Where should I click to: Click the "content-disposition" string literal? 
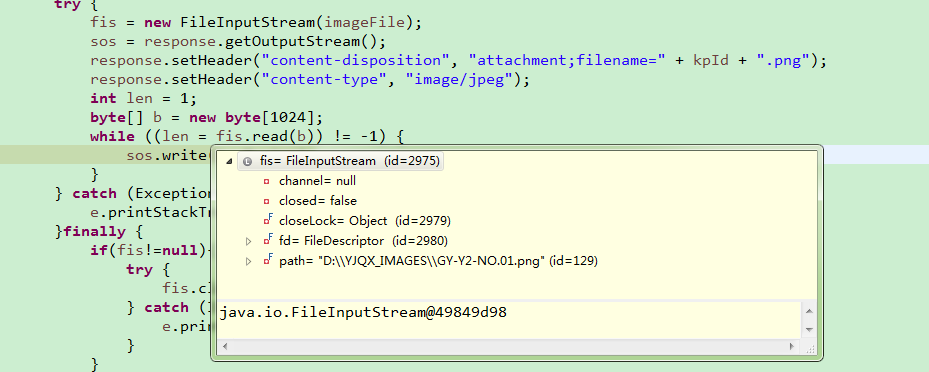(355, 60)
